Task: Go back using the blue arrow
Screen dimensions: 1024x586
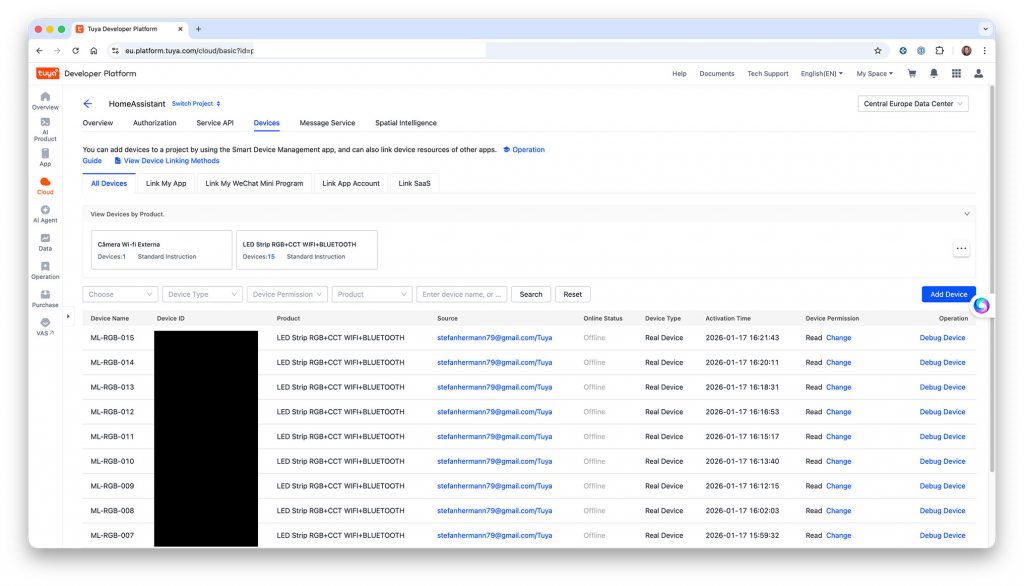Action: click(88, 103)
